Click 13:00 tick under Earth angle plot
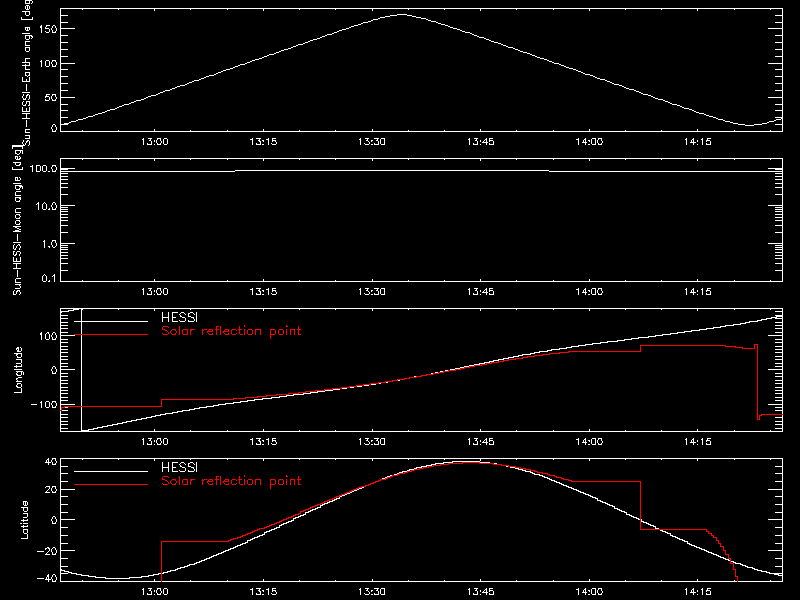Image resolution: width=800 pixels, height=600 pixels. pos(155,142)
